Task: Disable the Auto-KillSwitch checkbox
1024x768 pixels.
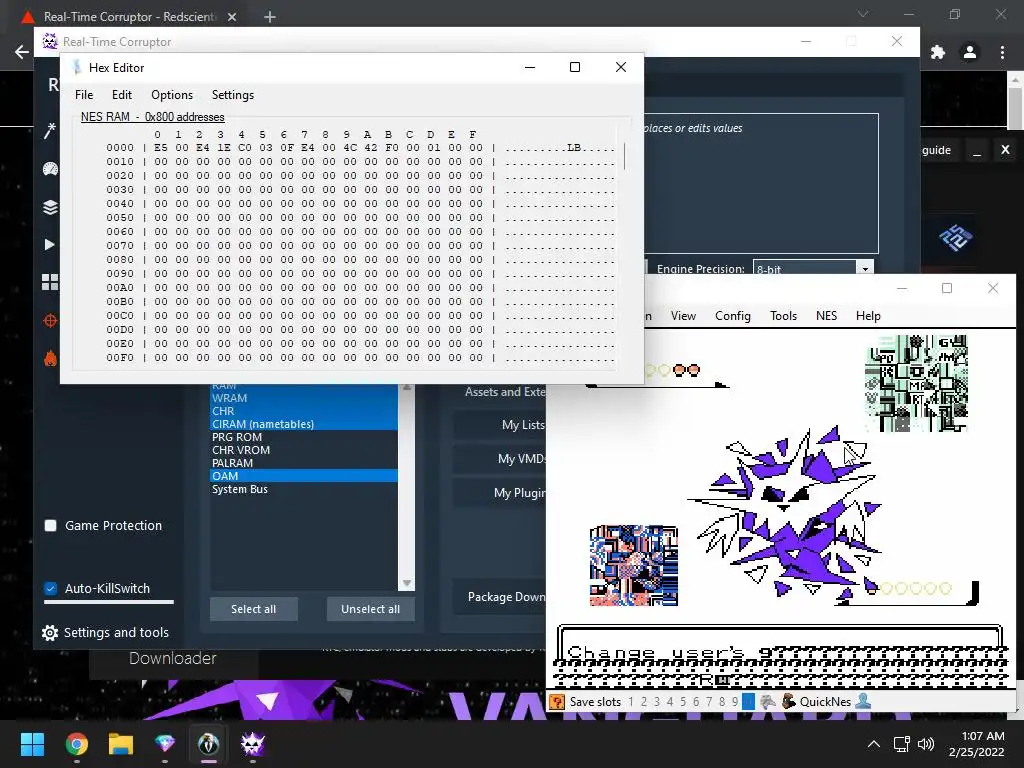Action: [x=50, y=588]
